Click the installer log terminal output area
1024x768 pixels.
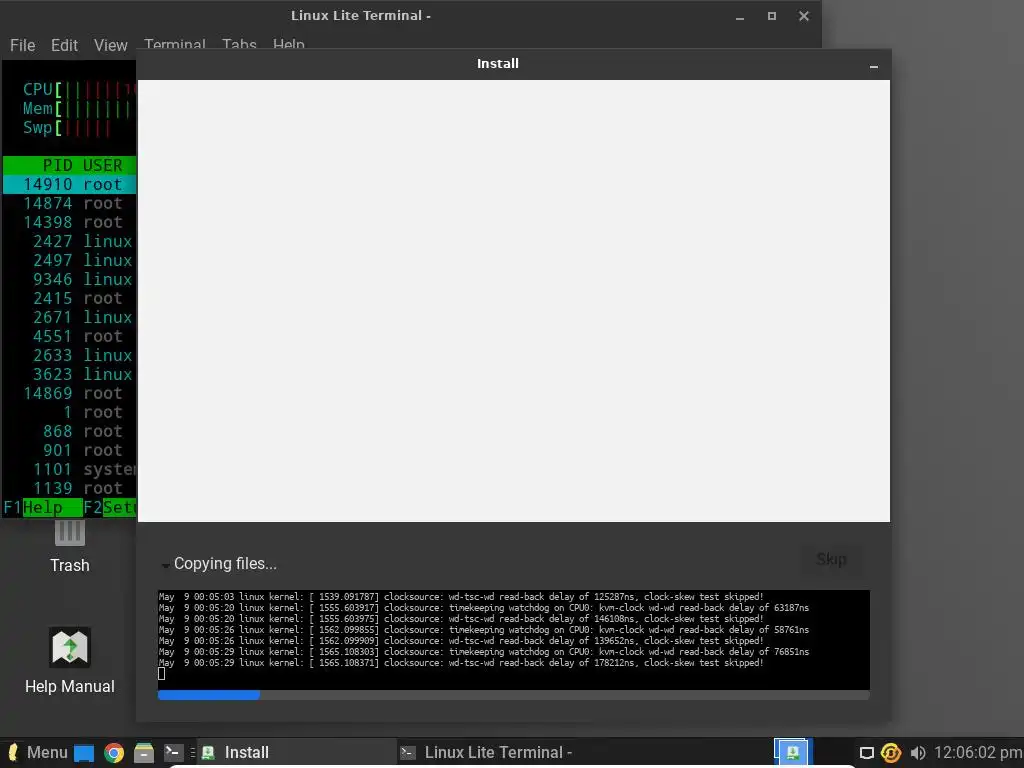click(513, 639)
